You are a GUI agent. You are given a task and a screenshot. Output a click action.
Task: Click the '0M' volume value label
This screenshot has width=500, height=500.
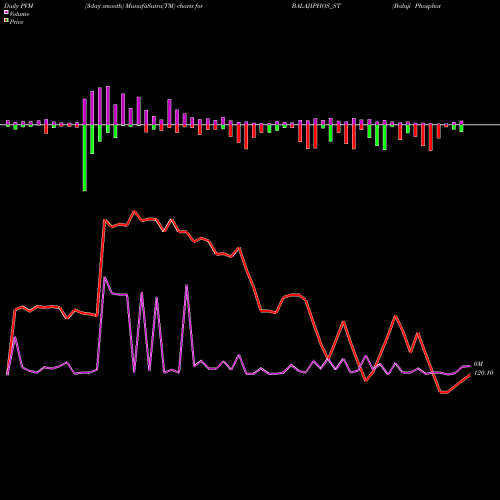pyautogui.click(x=478, y=364)
